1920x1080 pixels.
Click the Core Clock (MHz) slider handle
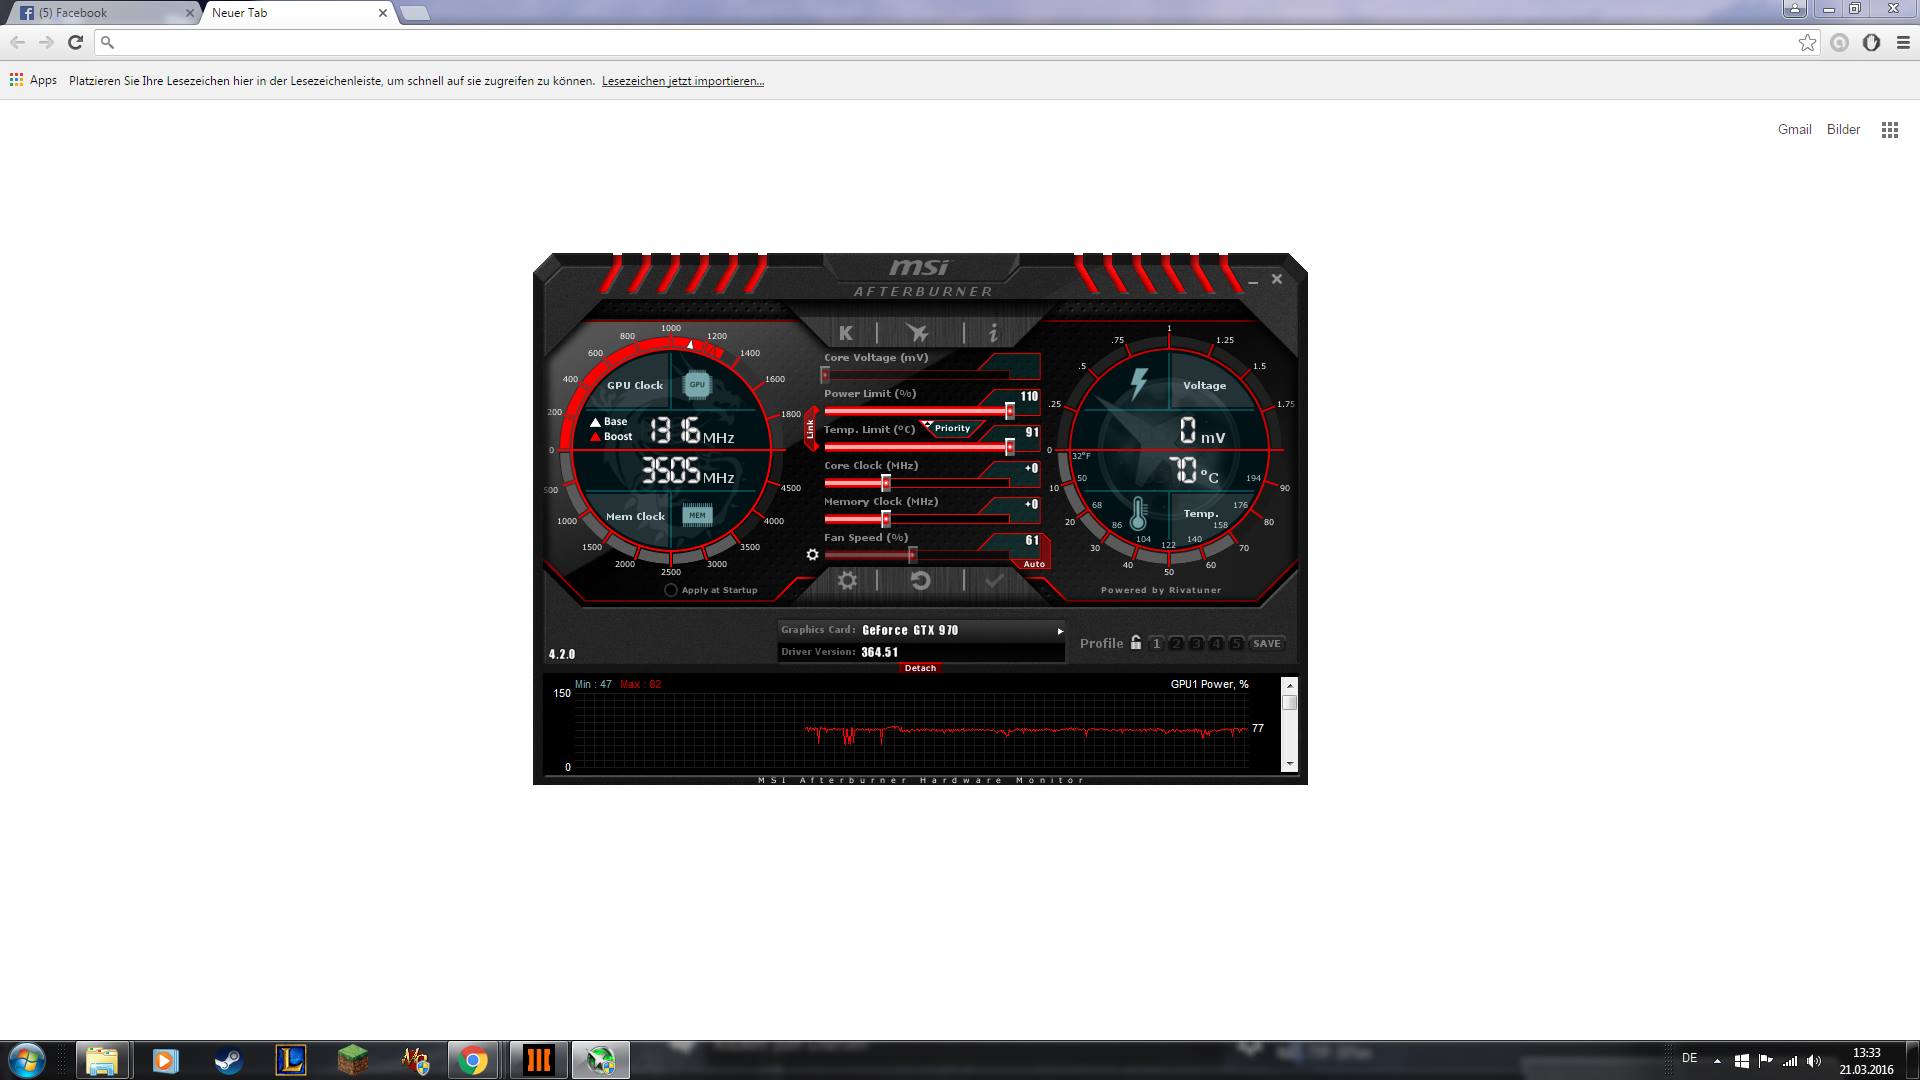(886, 483)
